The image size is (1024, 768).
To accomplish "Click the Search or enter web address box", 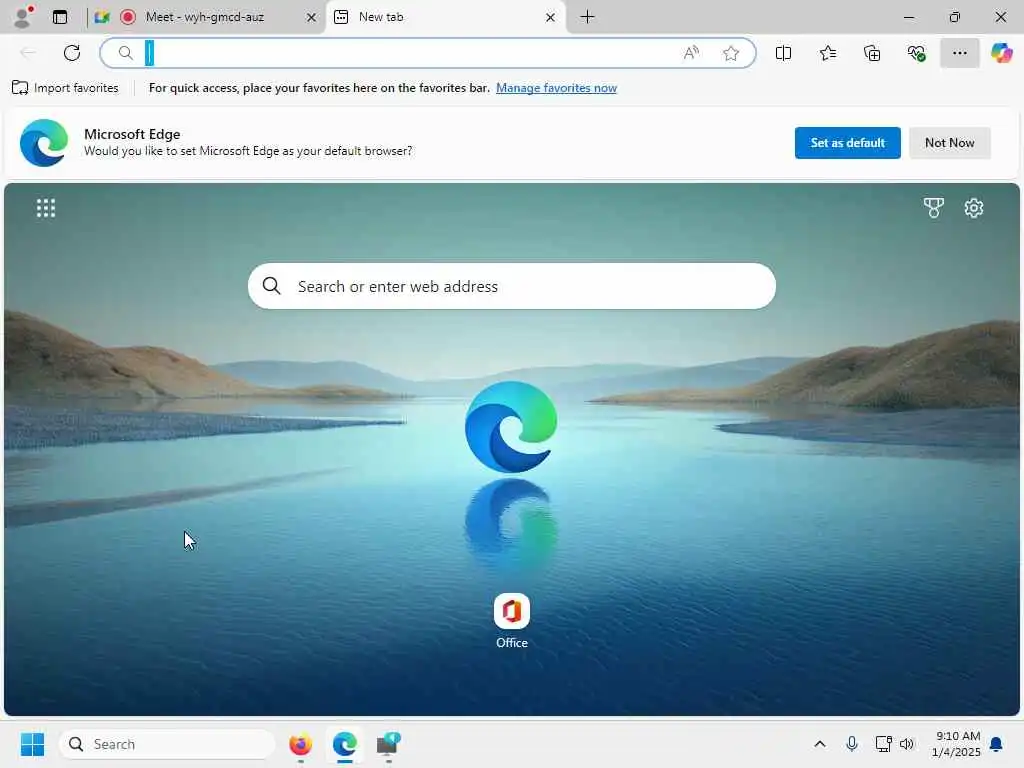I will pyautogui.click(x=512, y=286).
